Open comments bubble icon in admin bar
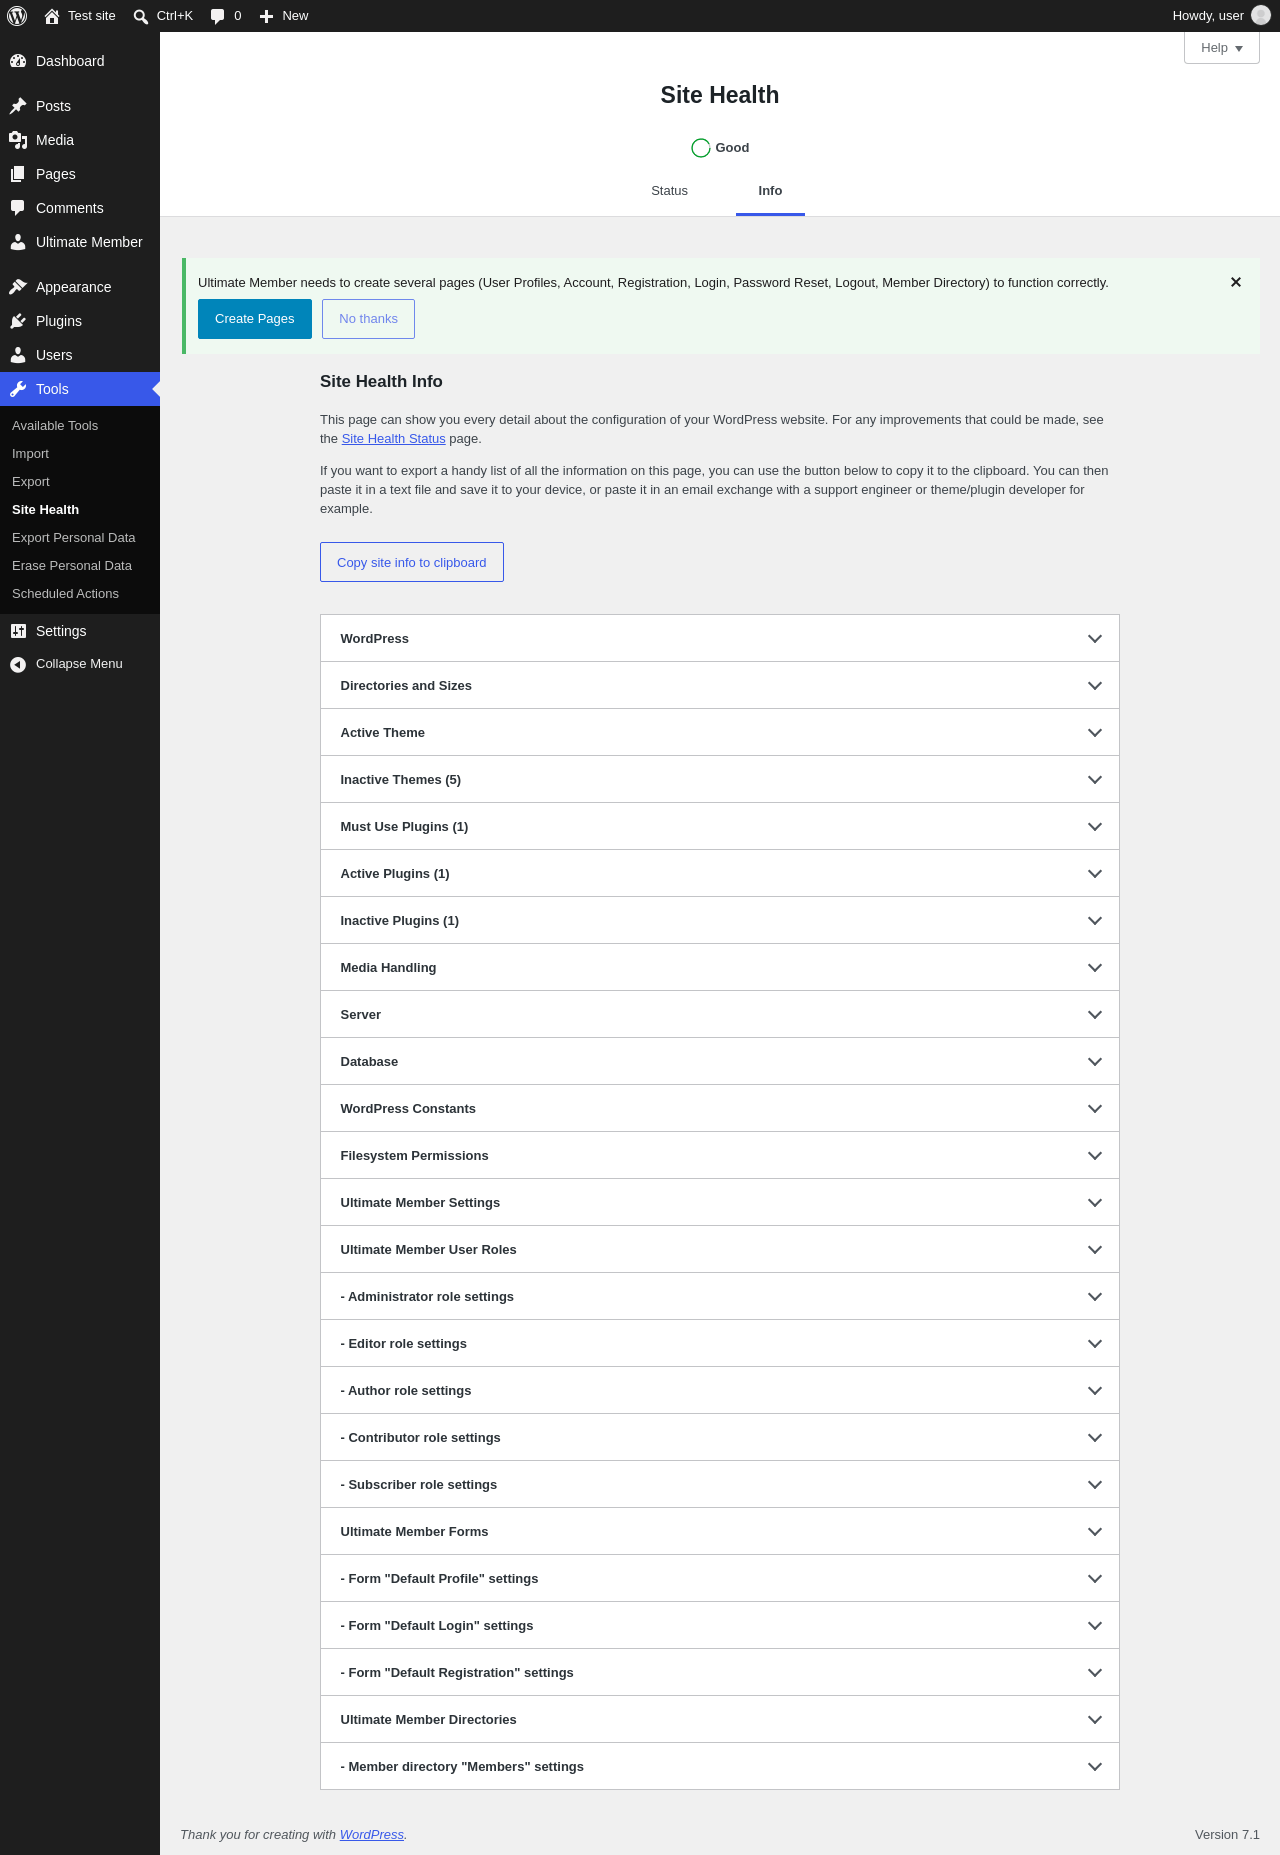This screenshot has height=1855, width=1280. [x=217, y=16]
